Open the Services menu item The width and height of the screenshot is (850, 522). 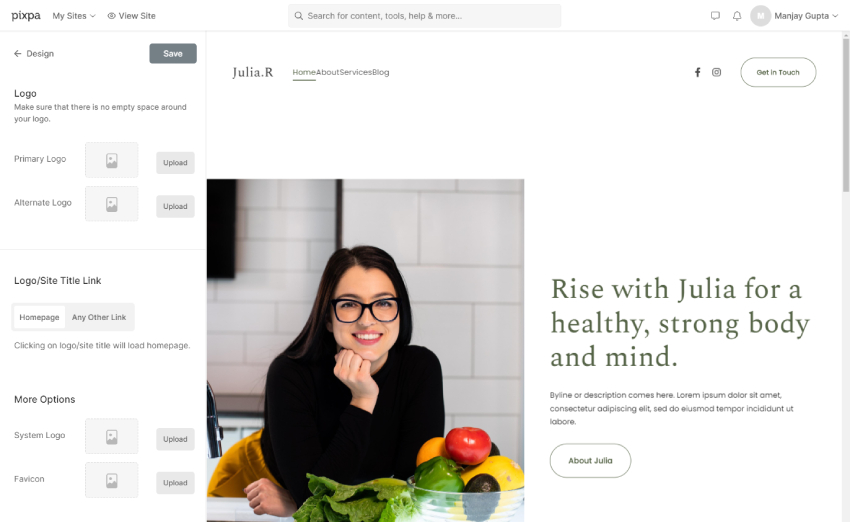(356, 72)
